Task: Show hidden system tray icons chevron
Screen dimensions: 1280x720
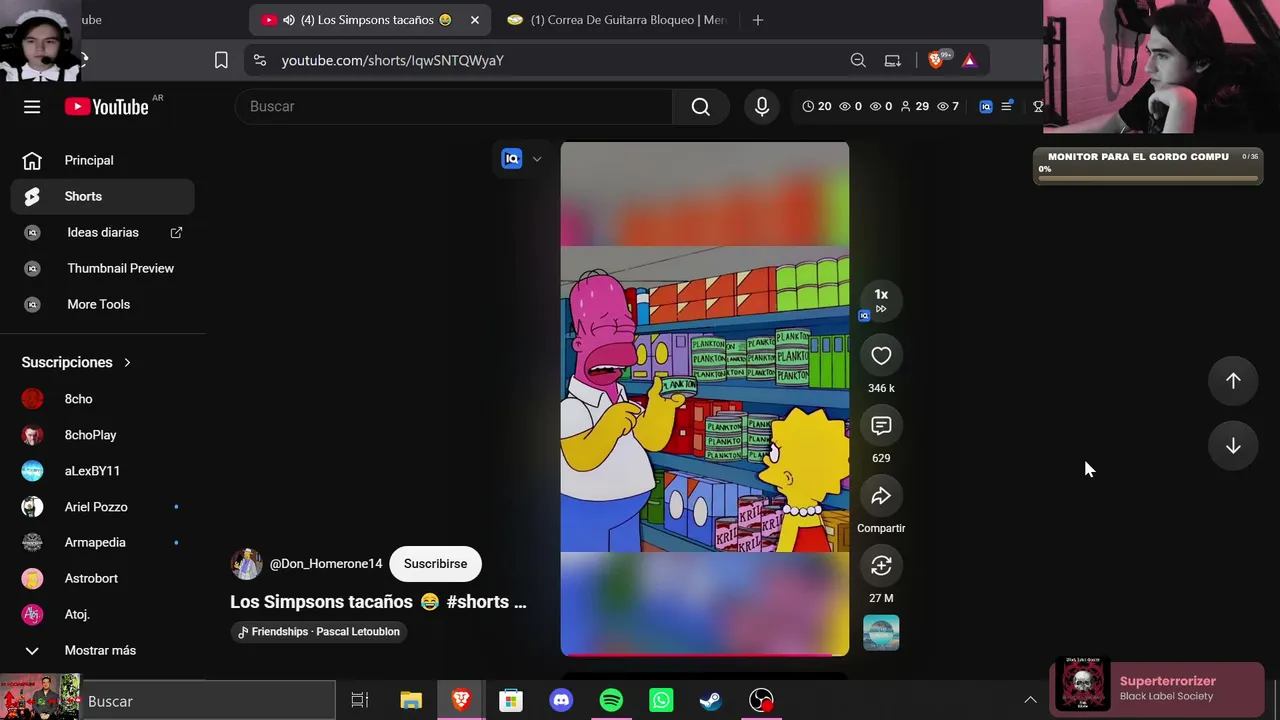Action: click(1030, 700)
